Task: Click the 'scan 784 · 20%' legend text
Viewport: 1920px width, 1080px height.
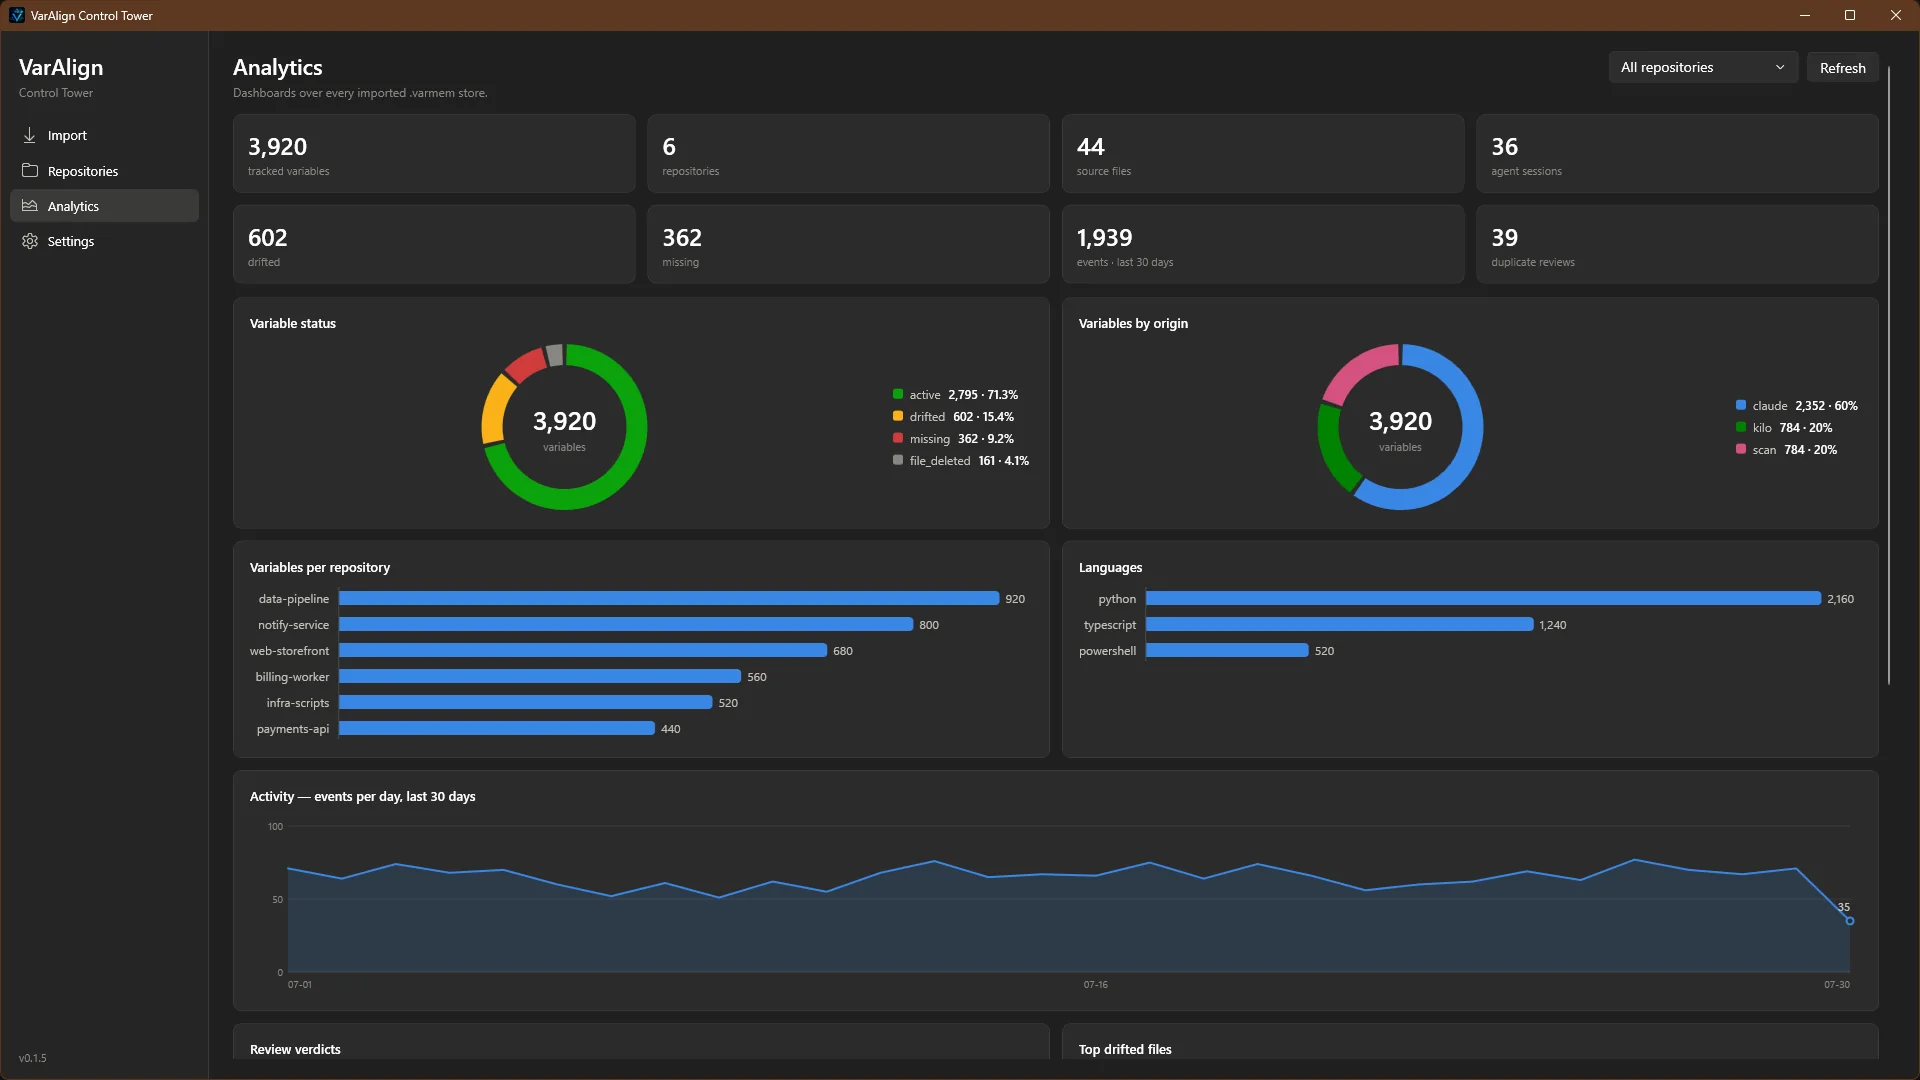Action: [x=1794, y=450]
